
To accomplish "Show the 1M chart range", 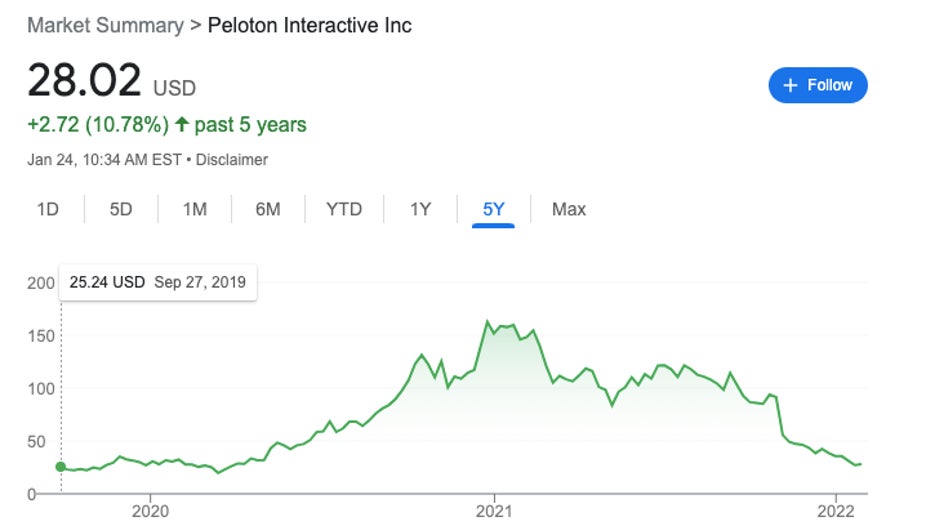I will [x=194, y=209].
